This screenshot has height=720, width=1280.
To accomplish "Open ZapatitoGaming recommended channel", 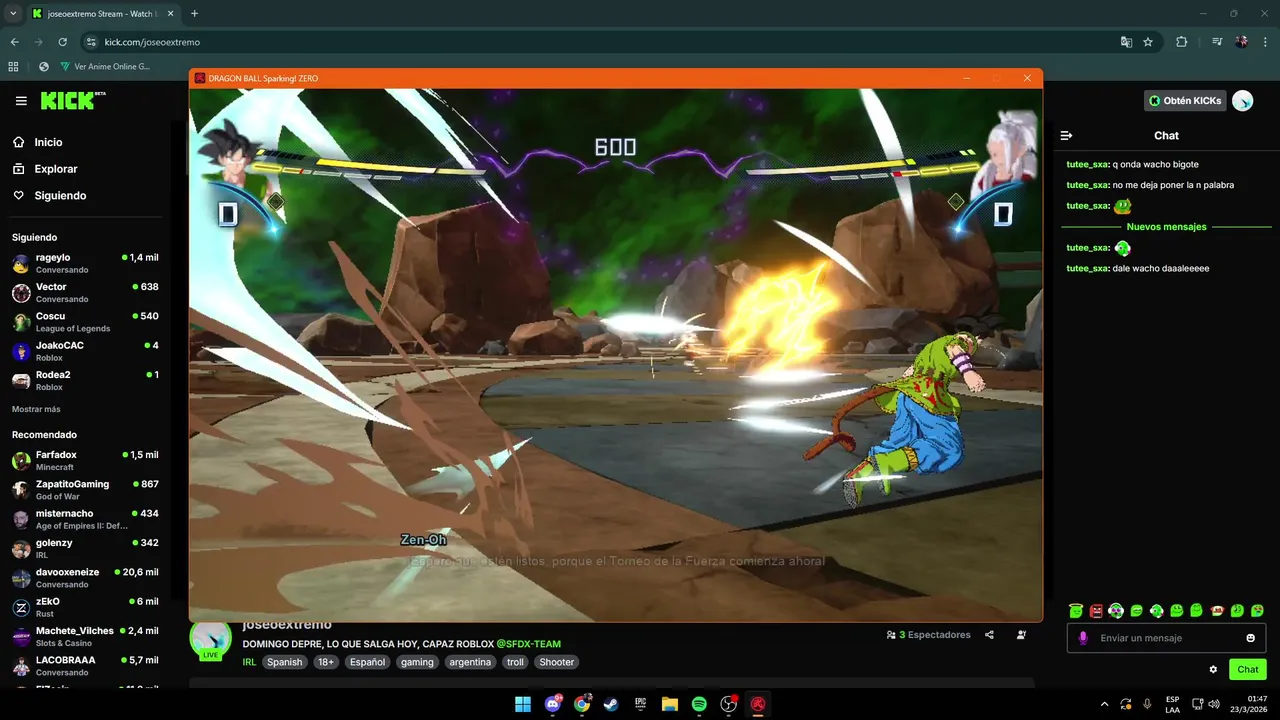I will click(x=85, y=490).
